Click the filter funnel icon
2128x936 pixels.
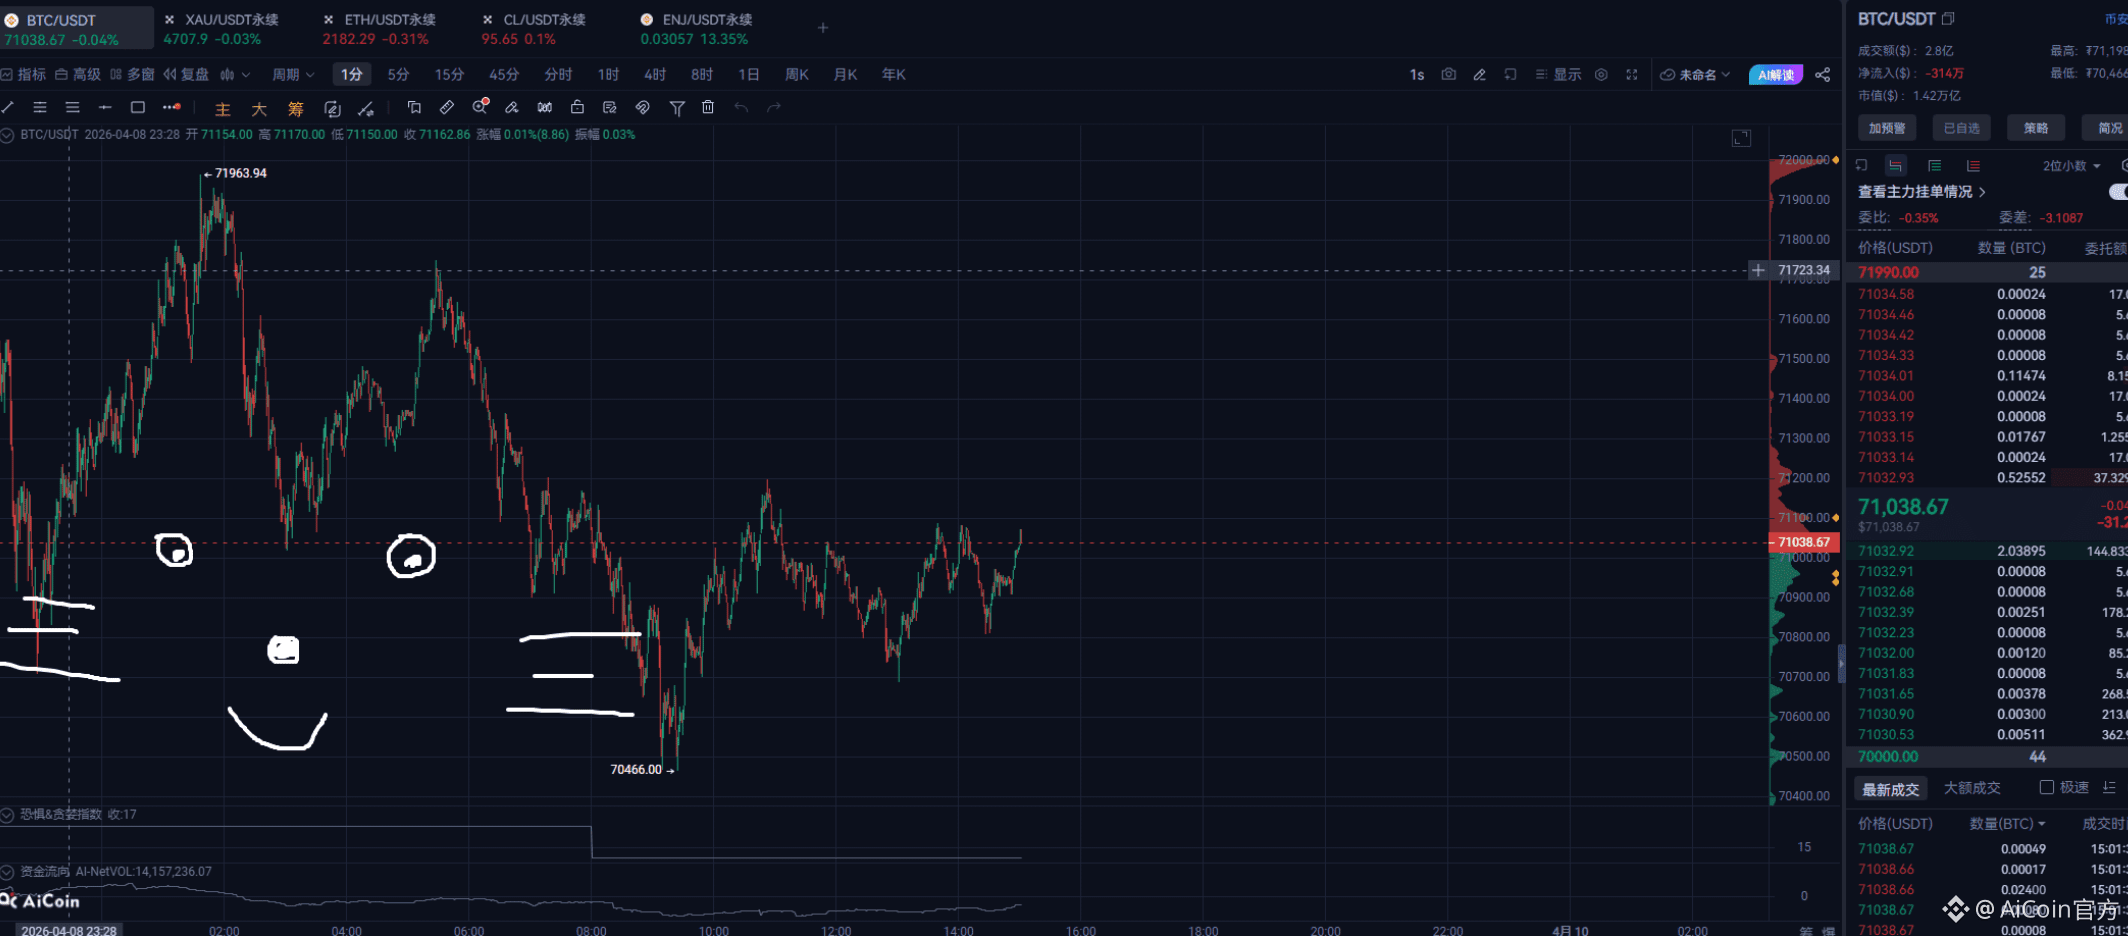[x=677, y=107]
